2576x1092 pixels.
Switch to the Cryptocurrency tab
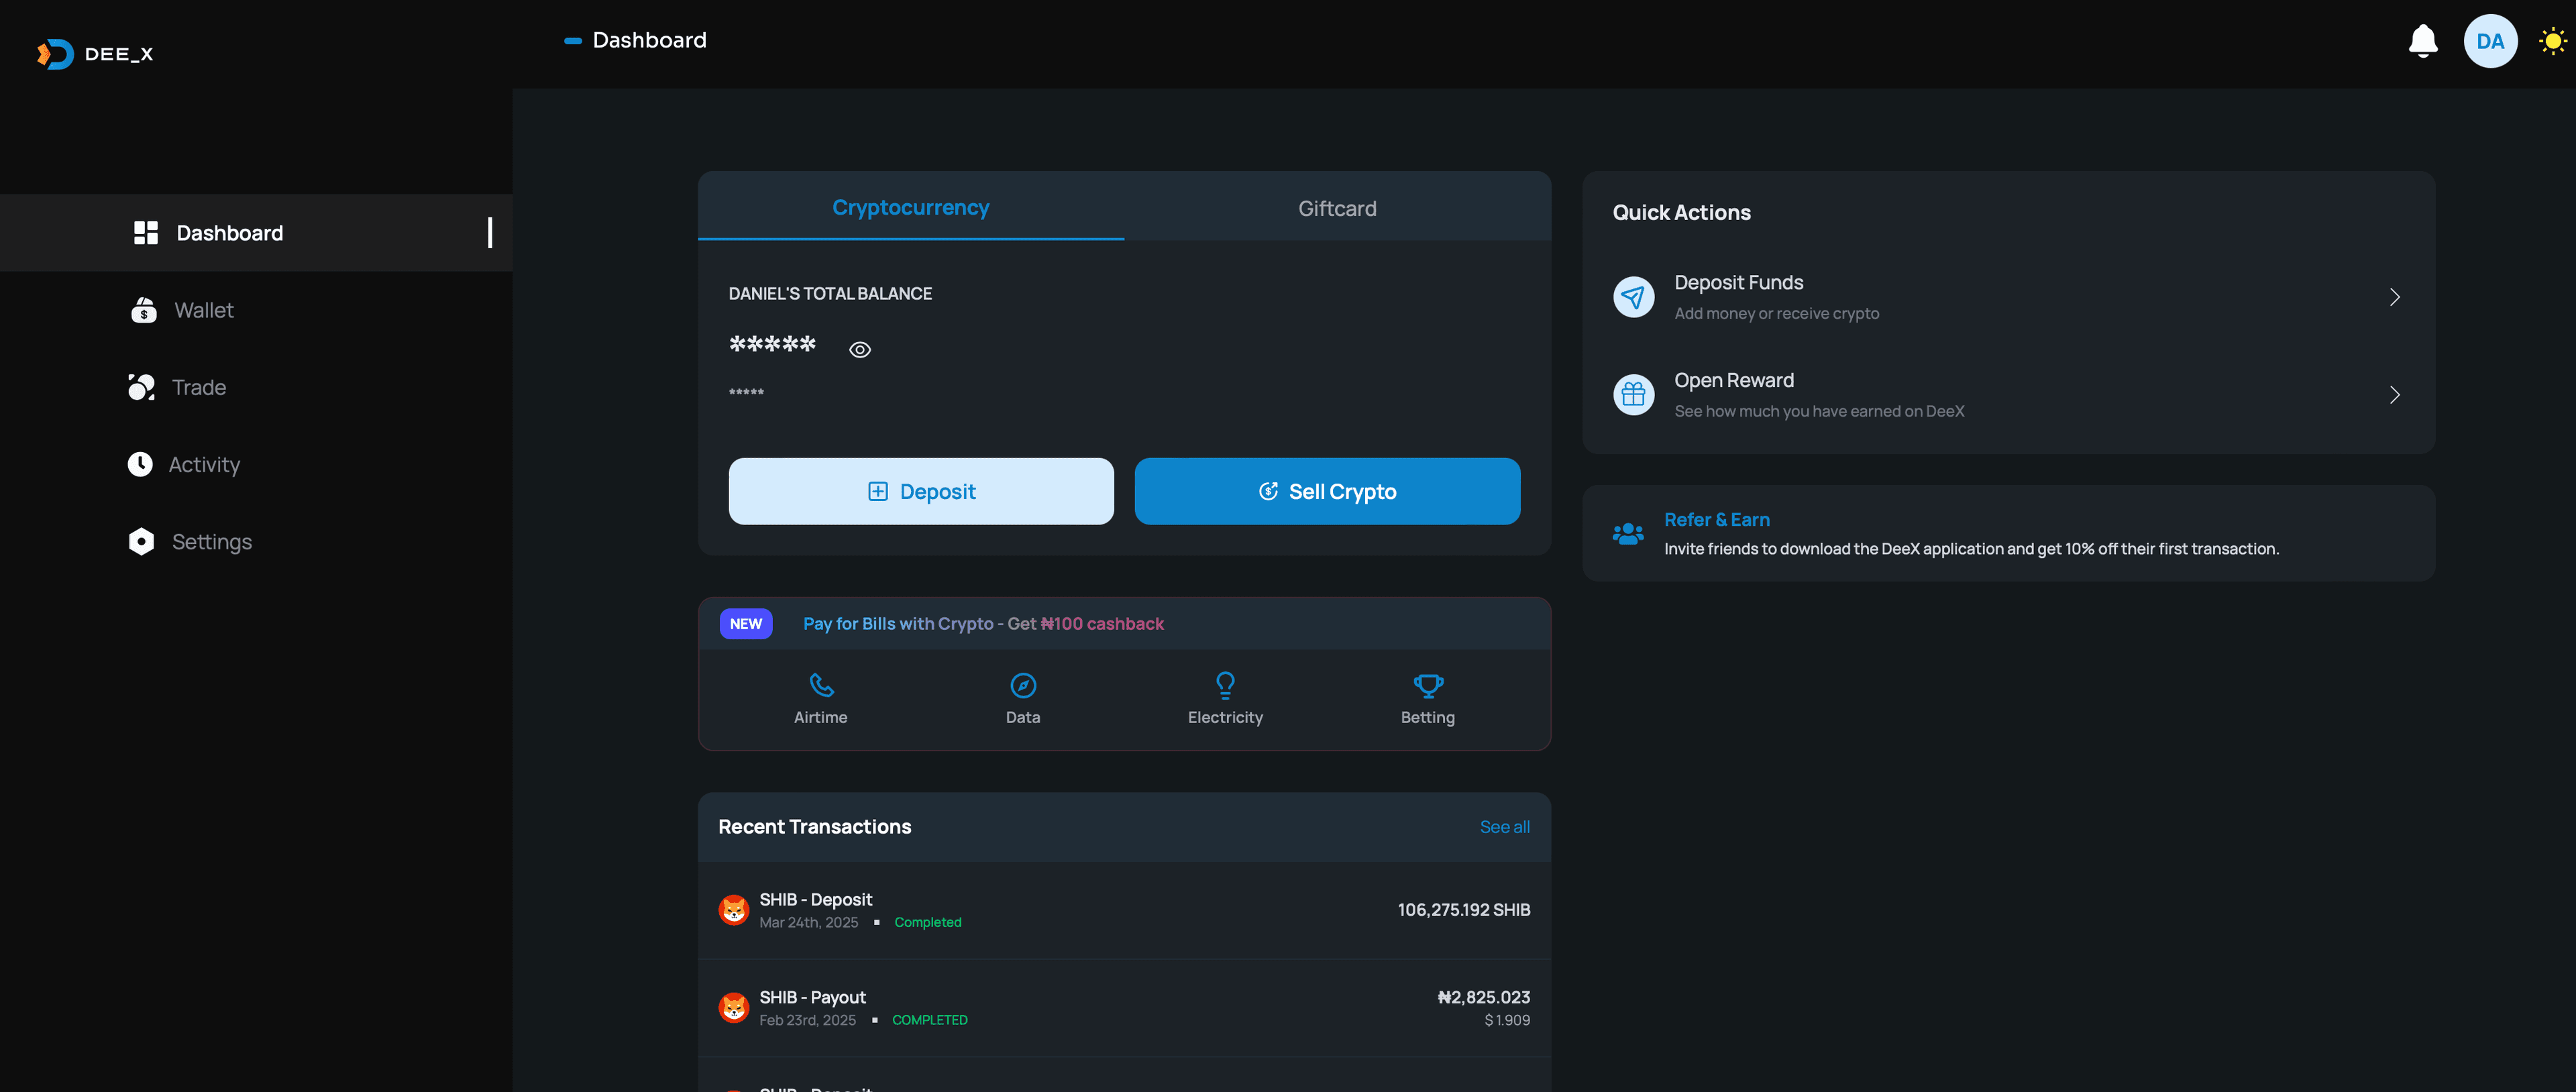point(910,207)
